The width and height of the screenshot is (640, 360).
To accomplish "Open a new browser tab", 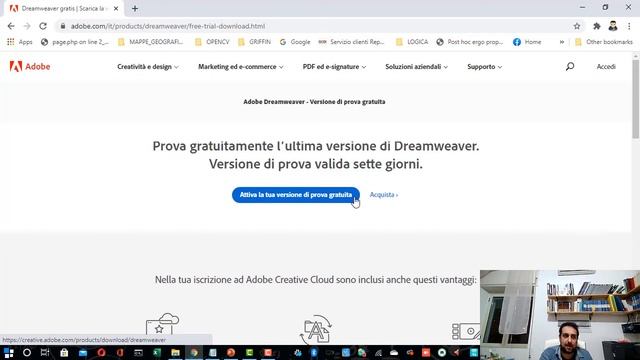I will [135, 8].
